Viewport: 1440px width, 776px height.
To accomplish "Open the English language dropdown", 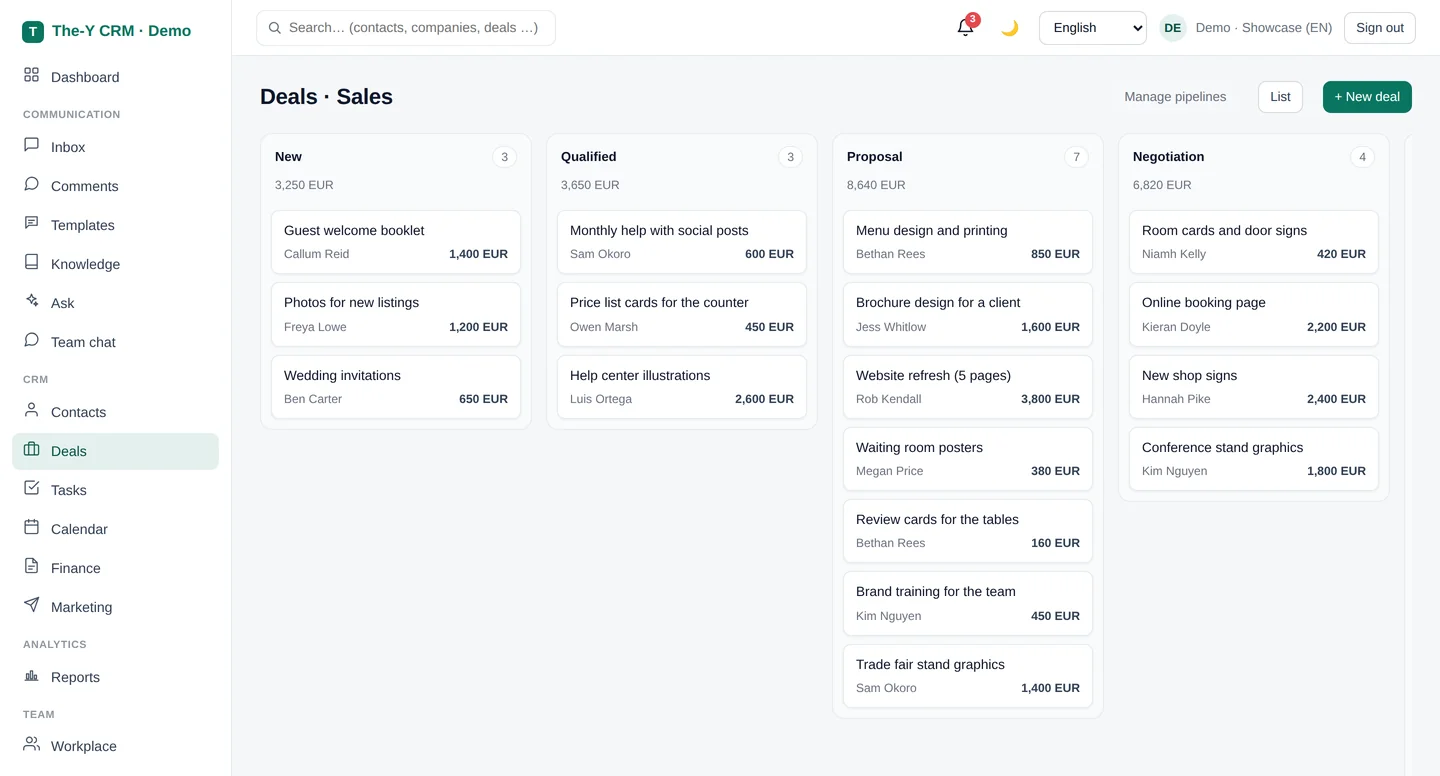I will point(1092,28).
